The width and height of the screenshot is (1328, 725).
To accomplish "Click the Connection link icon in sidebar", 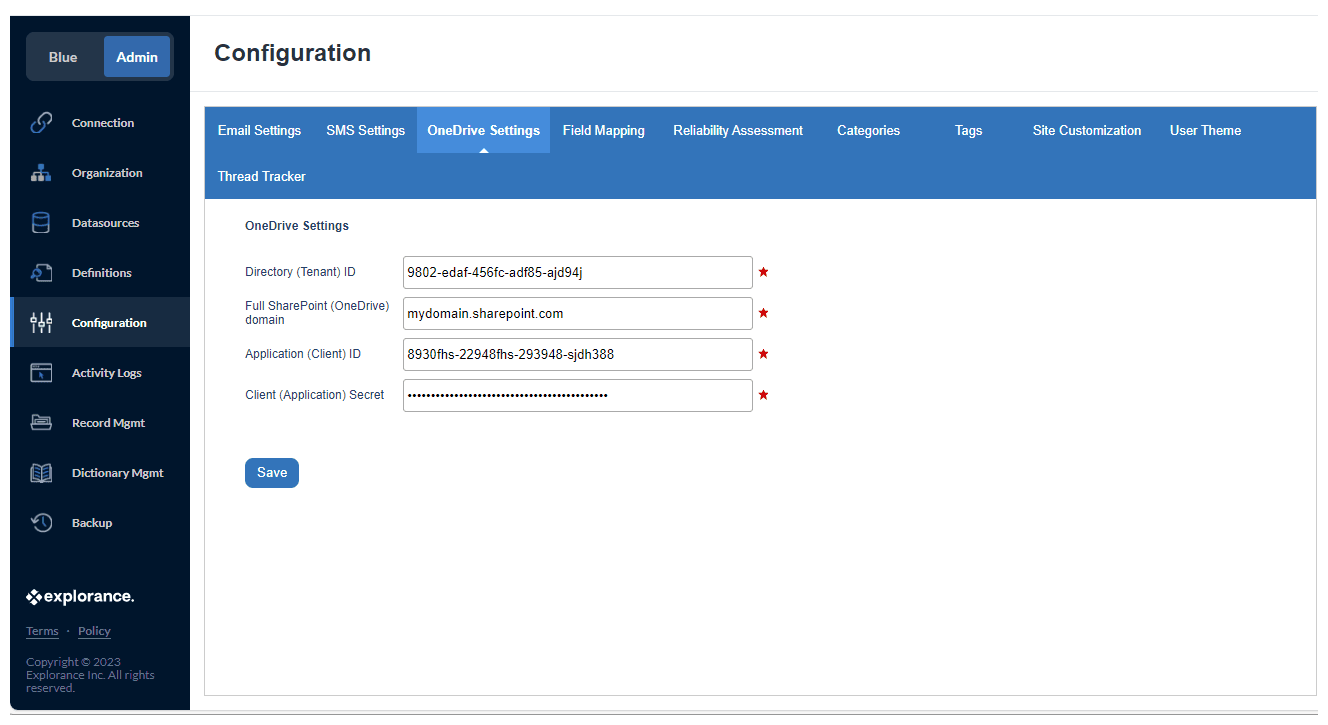I will point(41,123).
